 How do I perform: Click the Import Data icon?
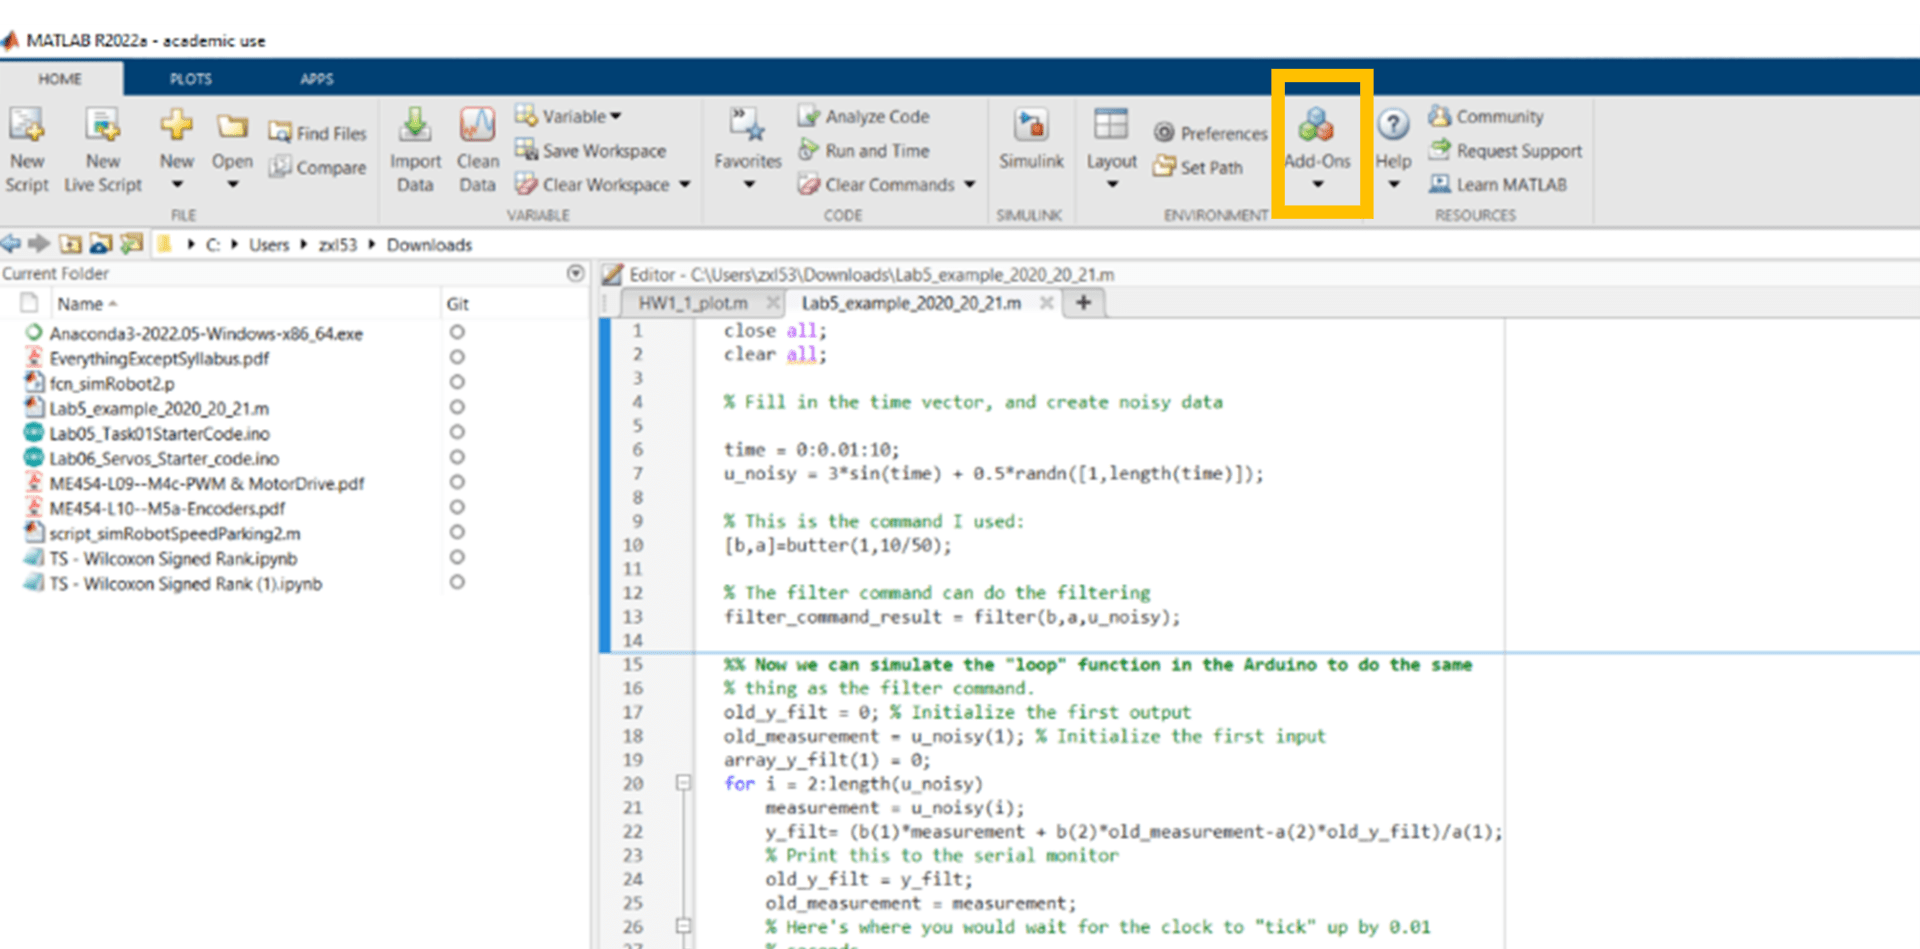pos(415,148)
